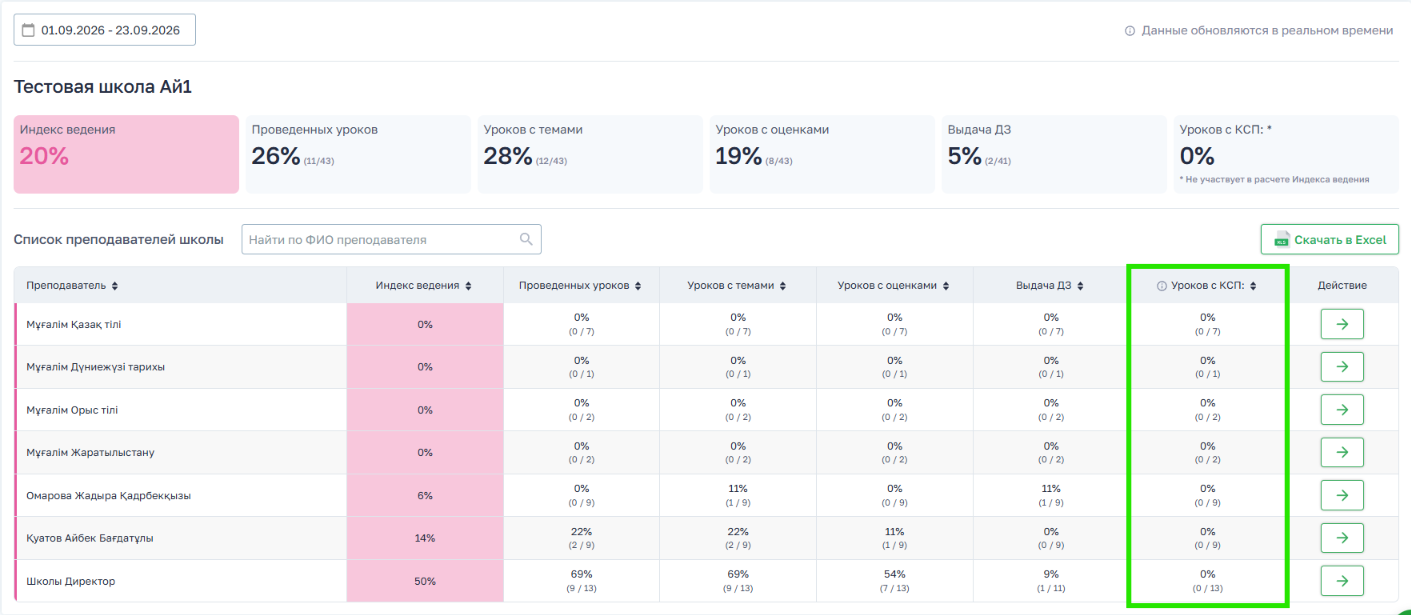Click the Список преподавателей школы label
The image size is (1411, 615).
[x=119, y=239]
